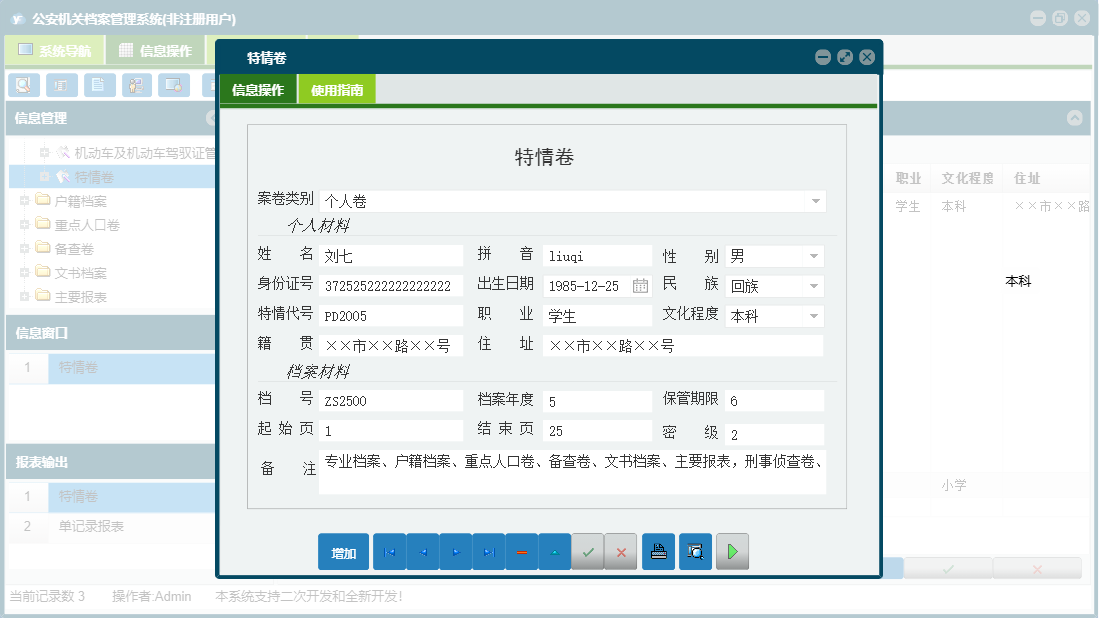This screenshot has height=618, width=1099.
Task: Open print preview with the magnifier icon
Action: coord(694,551)
